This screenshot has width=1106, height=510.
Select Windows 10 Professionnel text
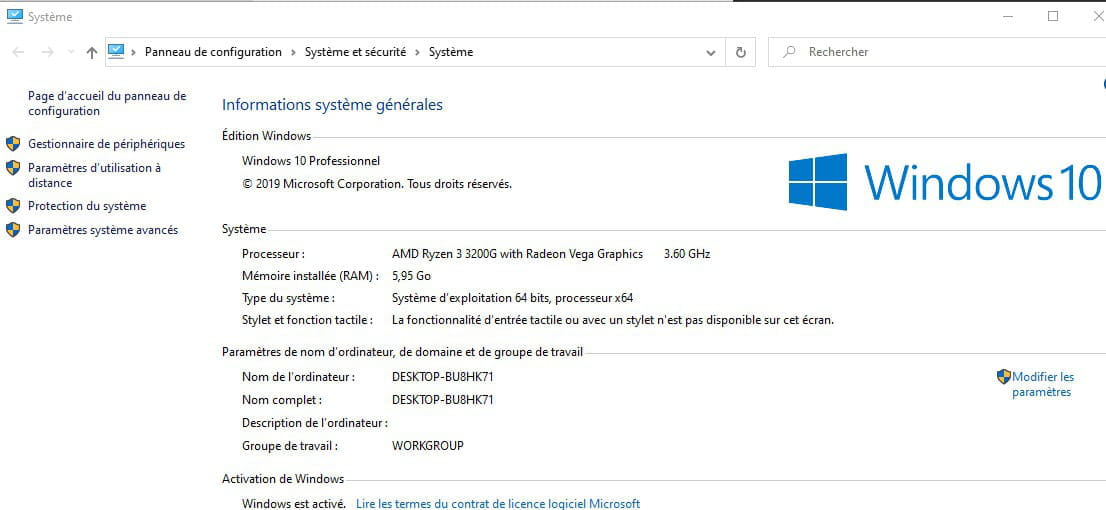coord(311,162)
